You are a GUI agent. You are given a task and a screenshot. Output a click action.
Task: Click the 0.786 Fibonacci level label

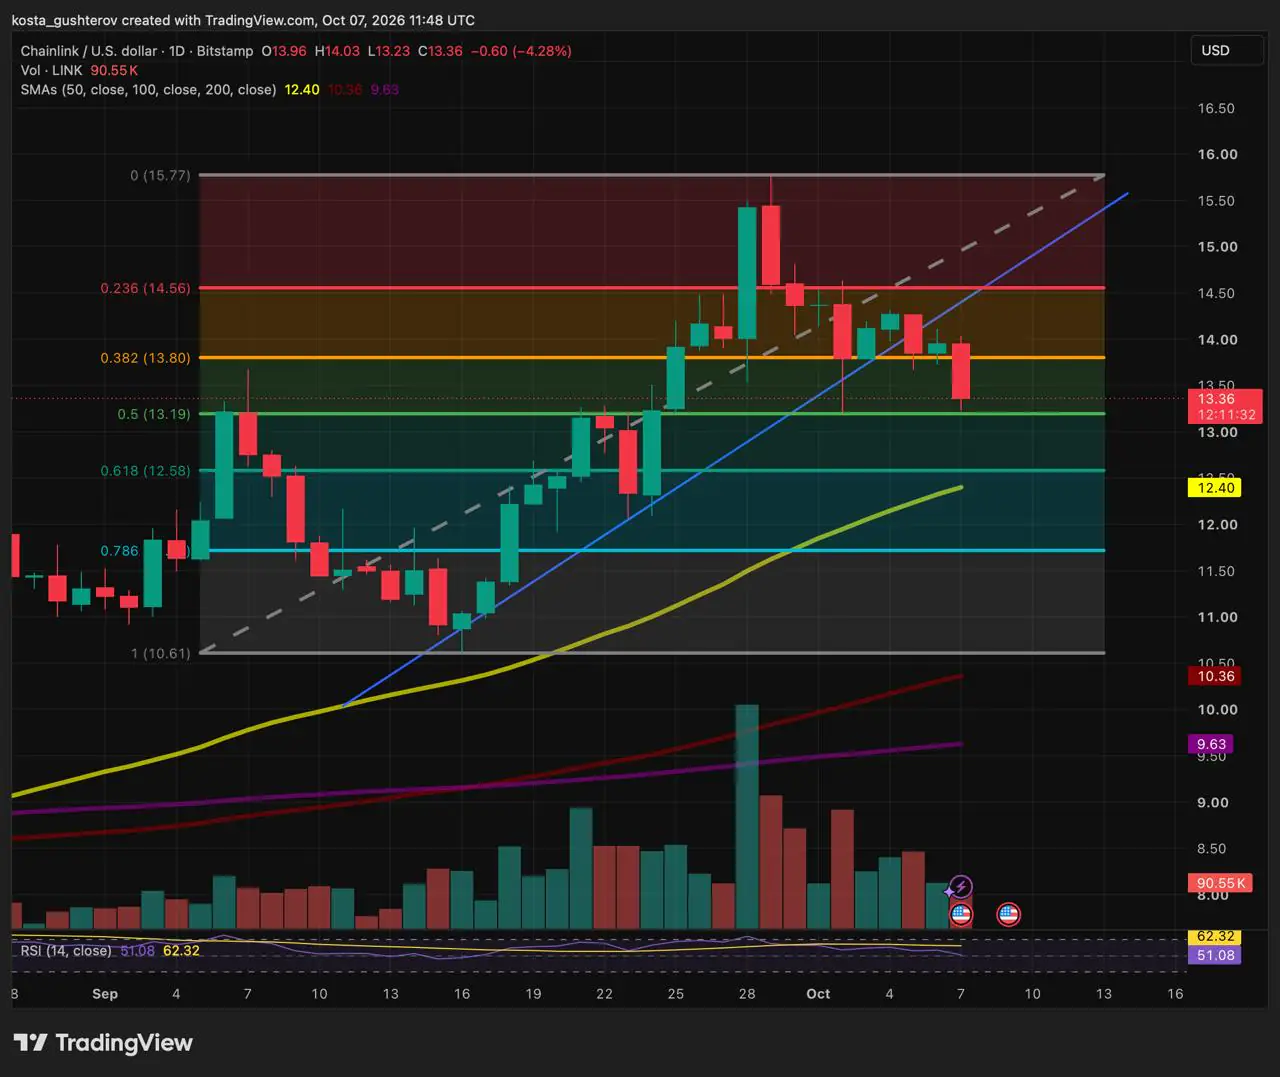point(120,550)
